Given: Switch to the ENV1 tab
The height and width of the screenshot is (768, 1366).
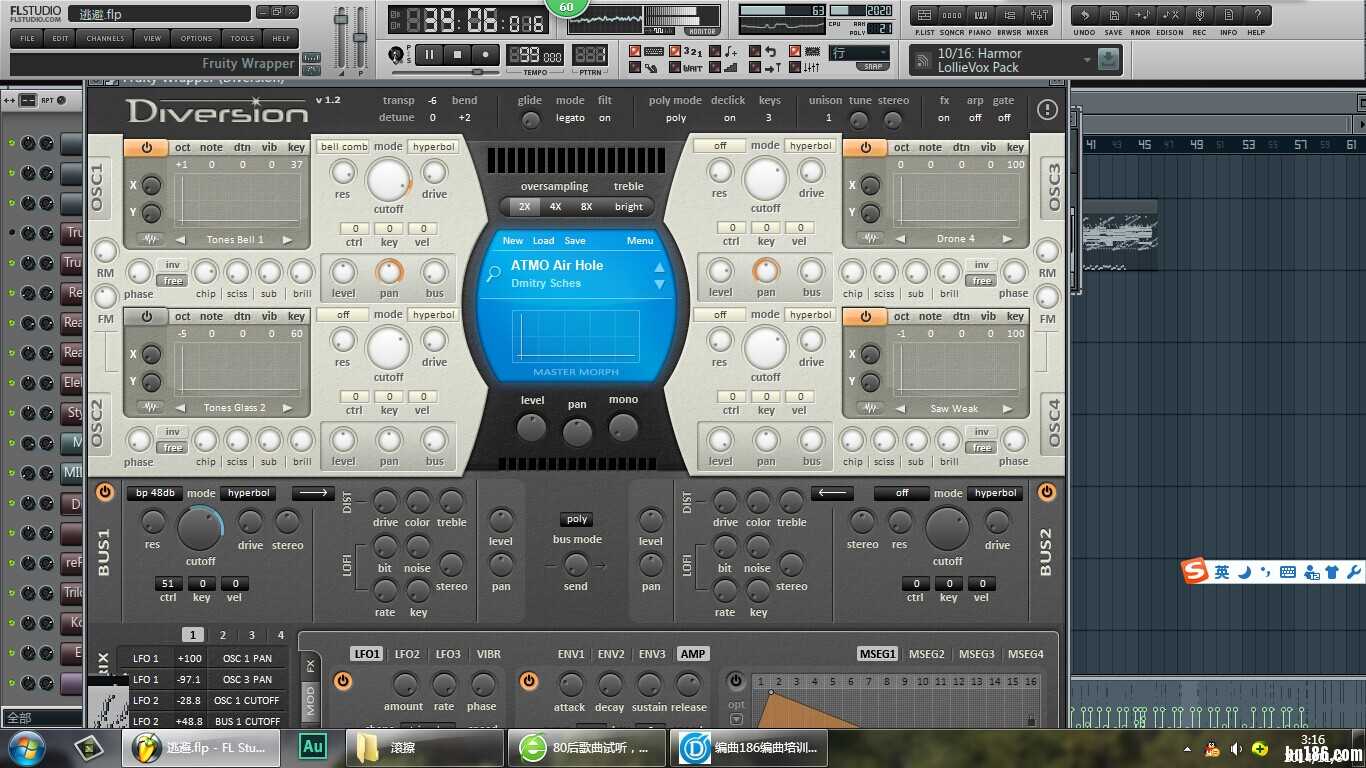Looking at the screenshot, I should 571,654.
